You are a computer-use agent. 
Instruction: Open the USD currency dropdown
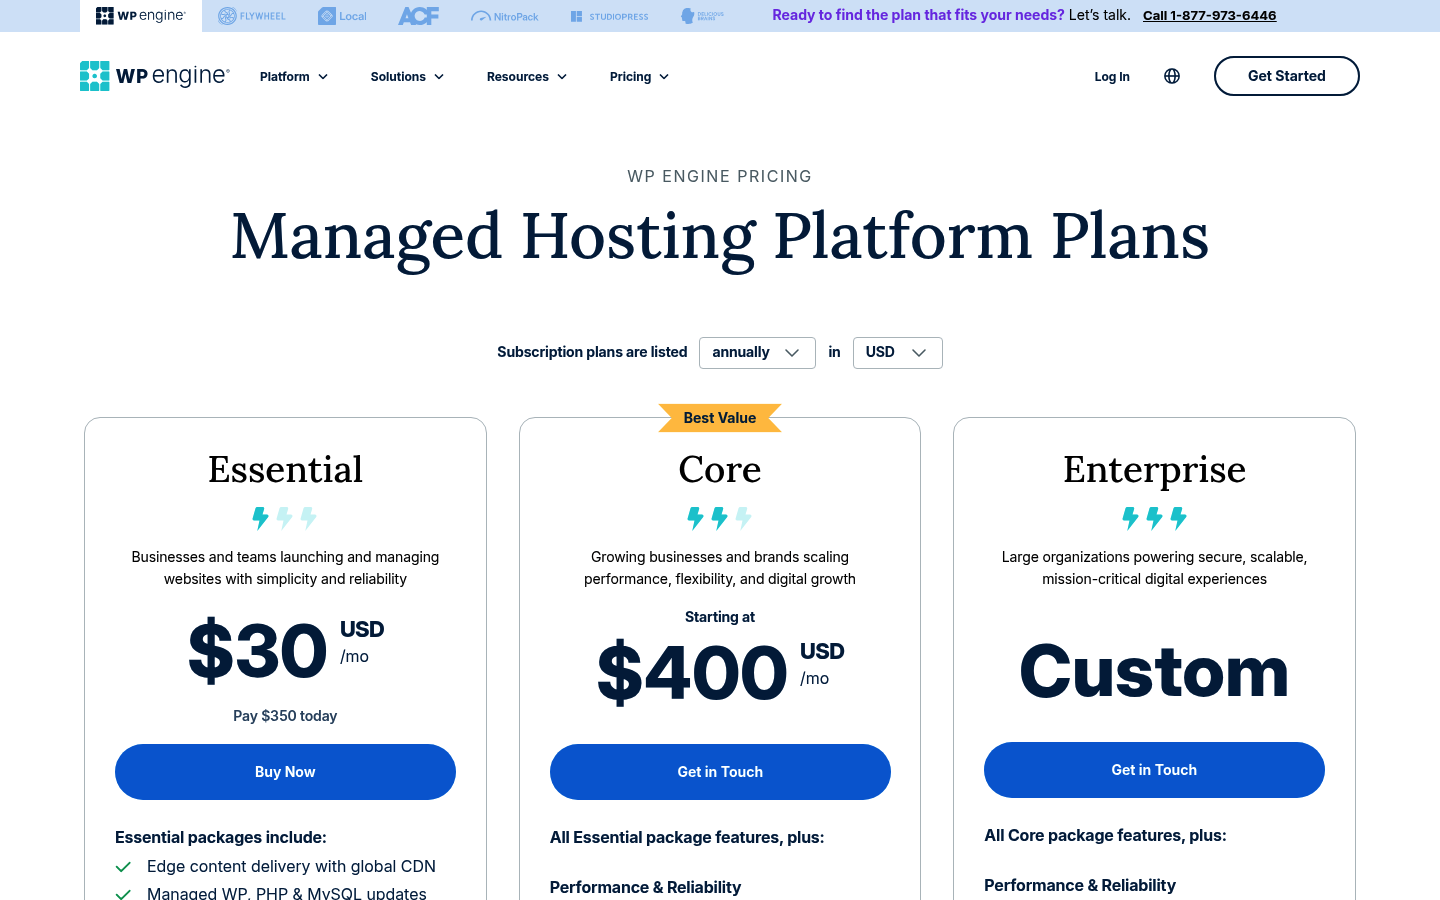tap(897, 352)
